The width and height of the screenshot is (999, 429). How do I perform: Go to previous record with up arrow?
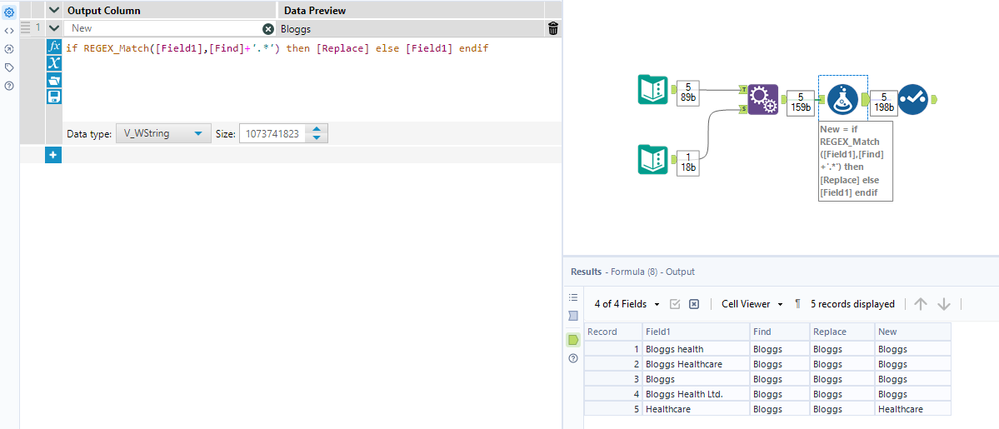[920, 305]
